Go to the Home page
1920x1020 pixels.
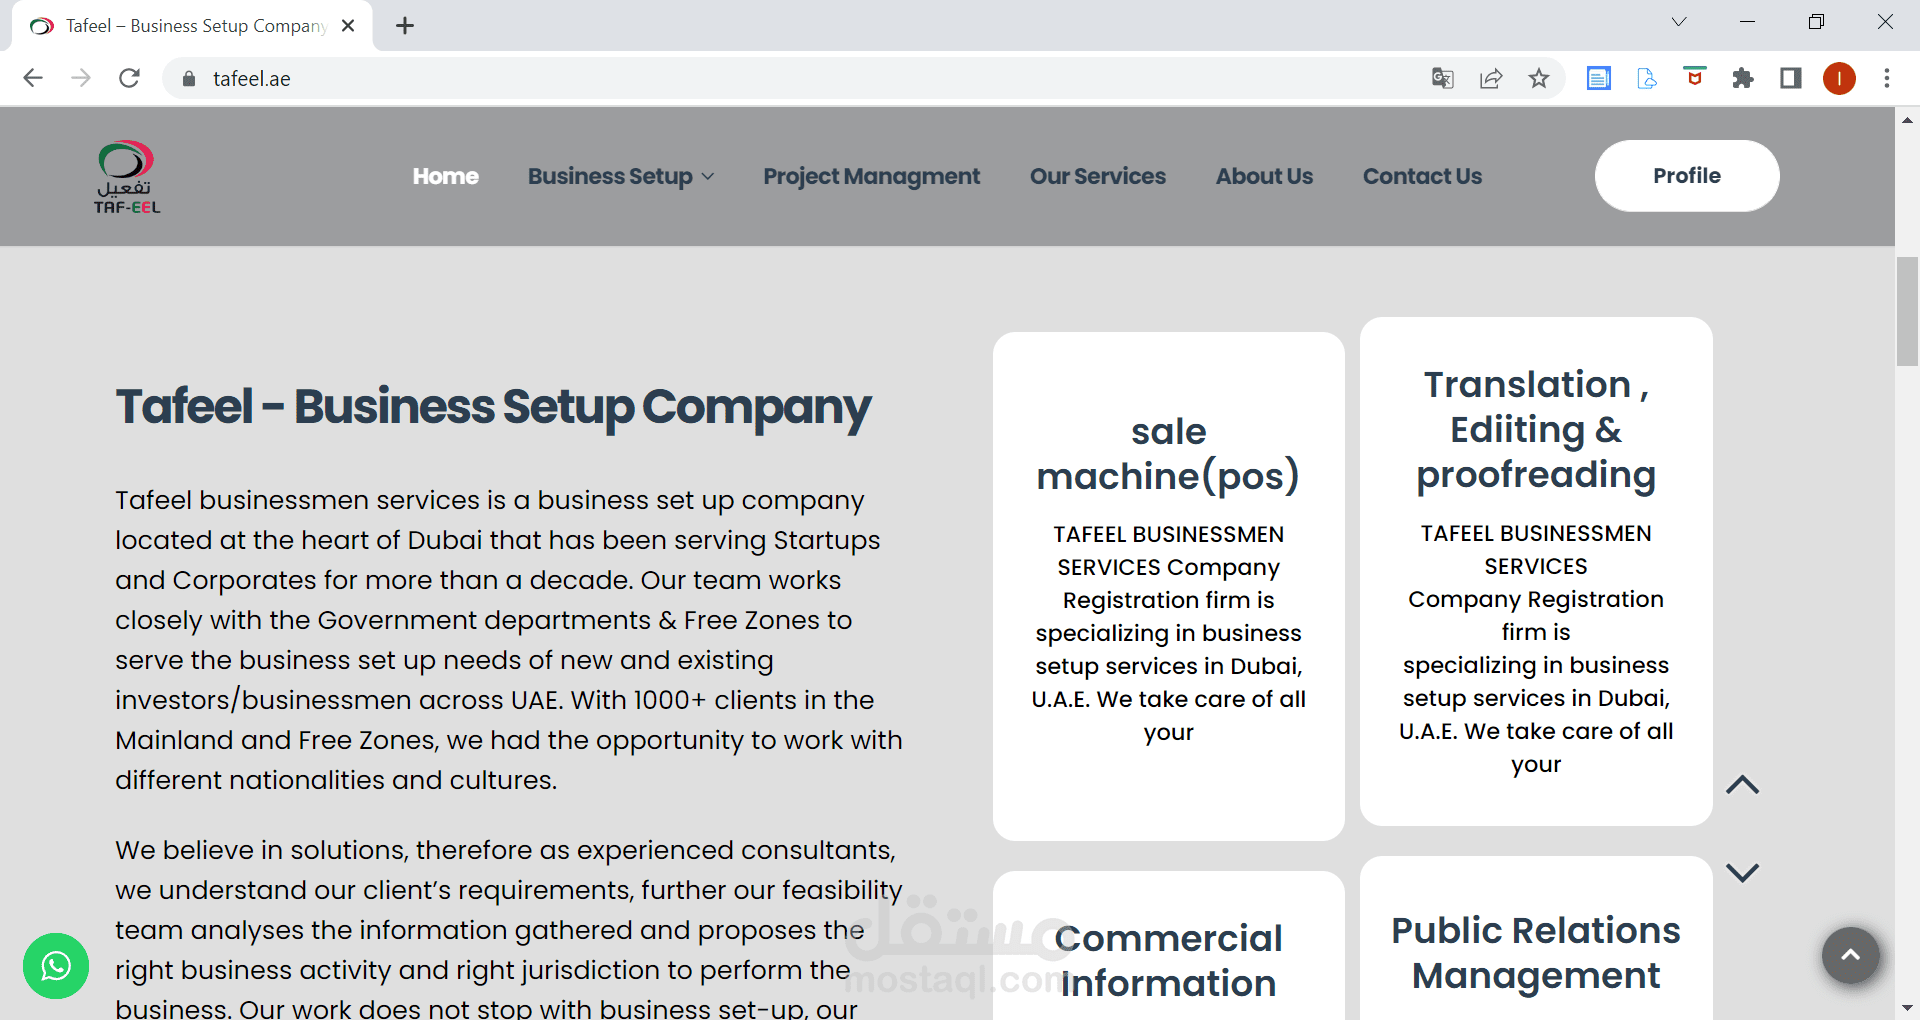point(446,176)
